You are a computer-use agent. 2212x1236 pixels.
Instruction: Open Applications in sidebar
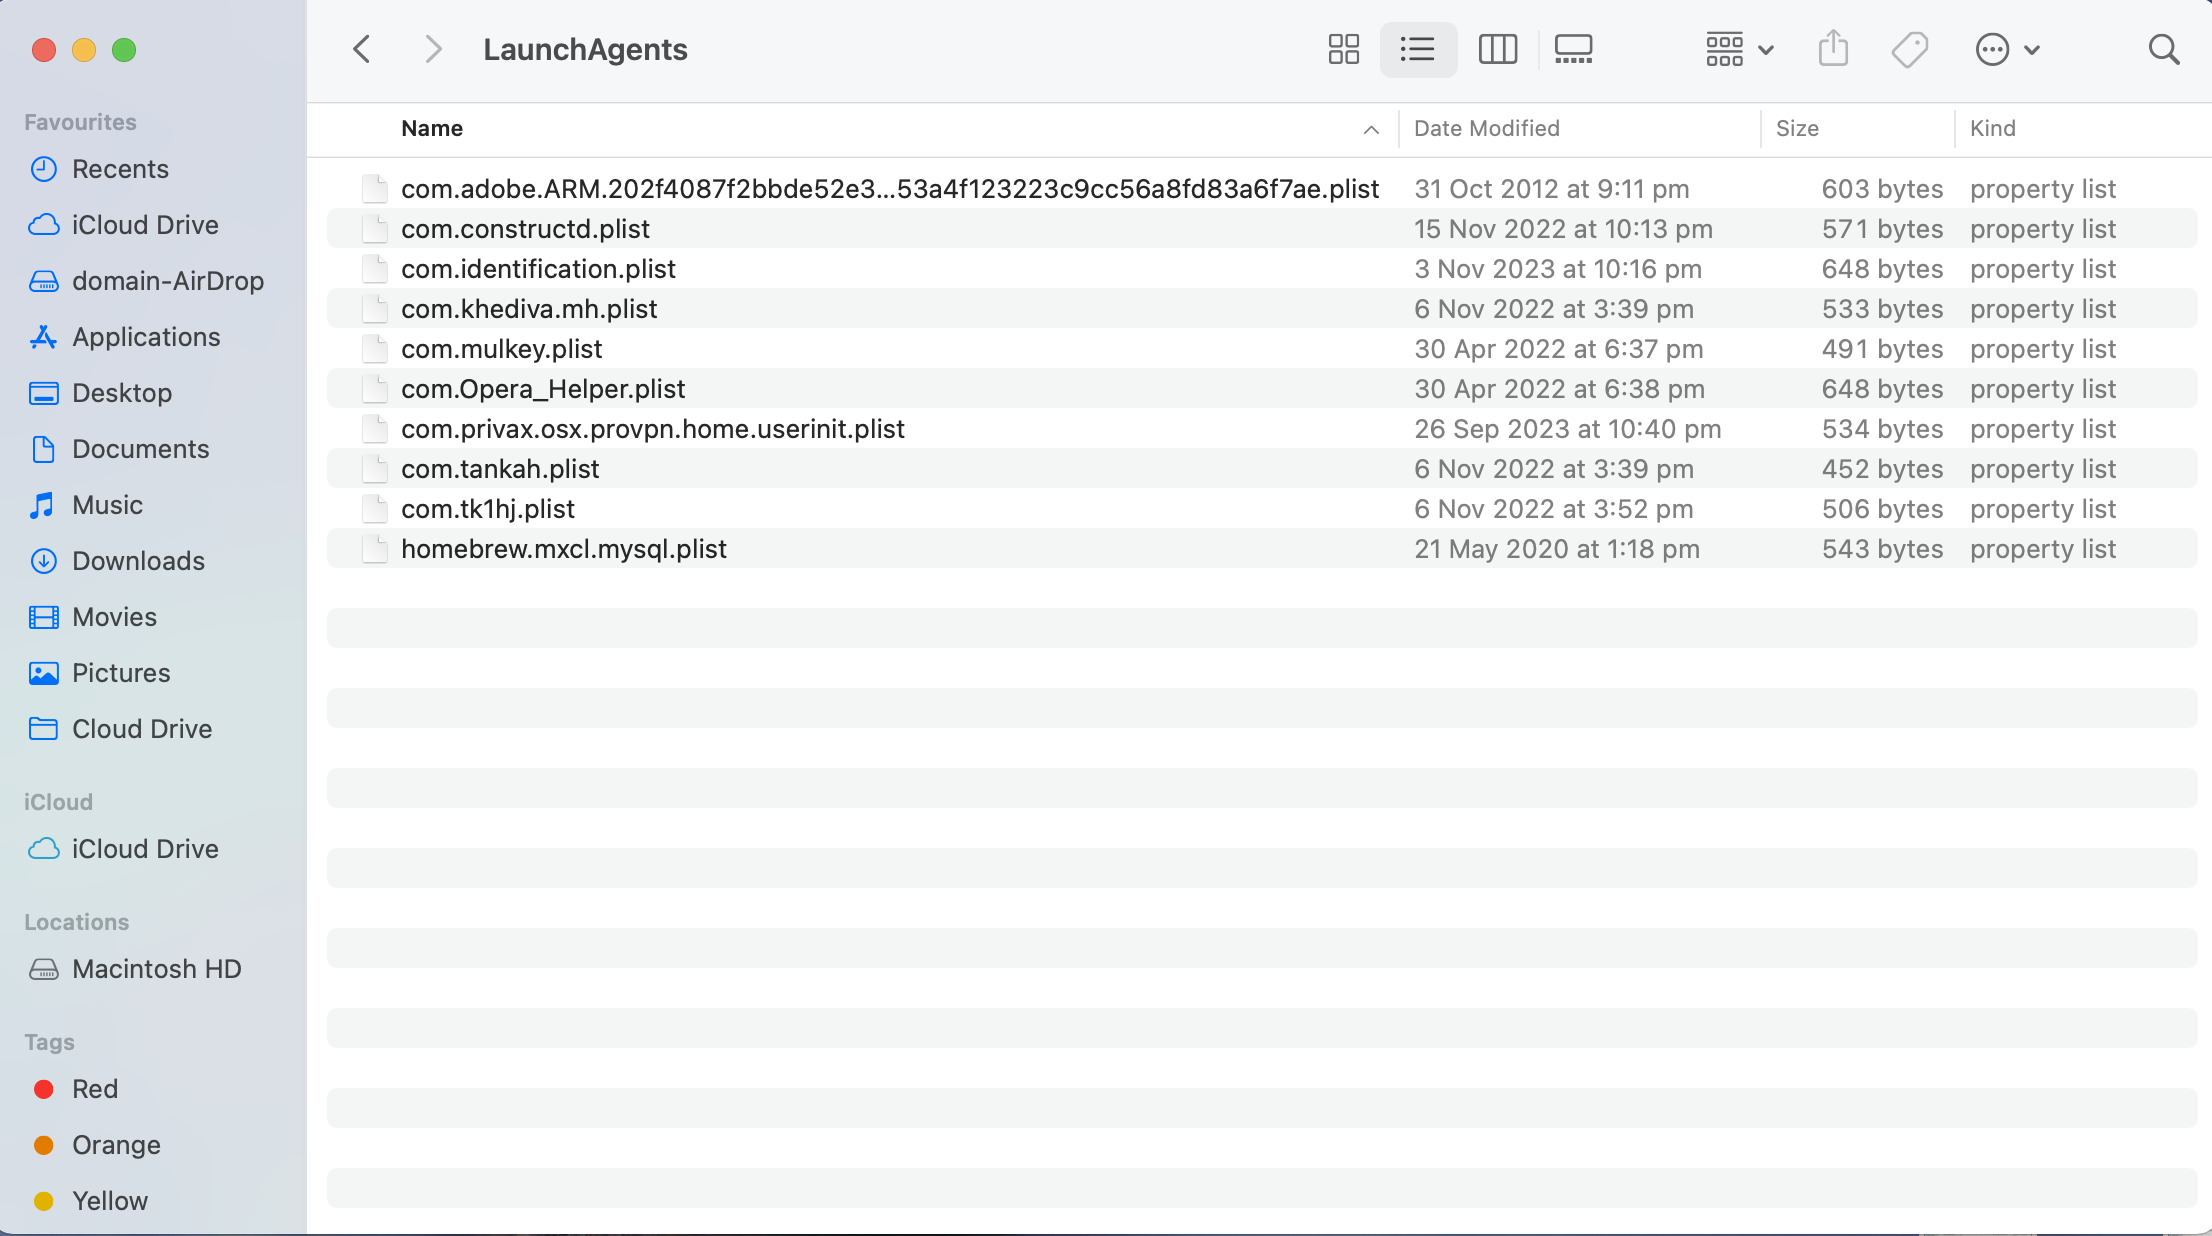coord(146,337)
